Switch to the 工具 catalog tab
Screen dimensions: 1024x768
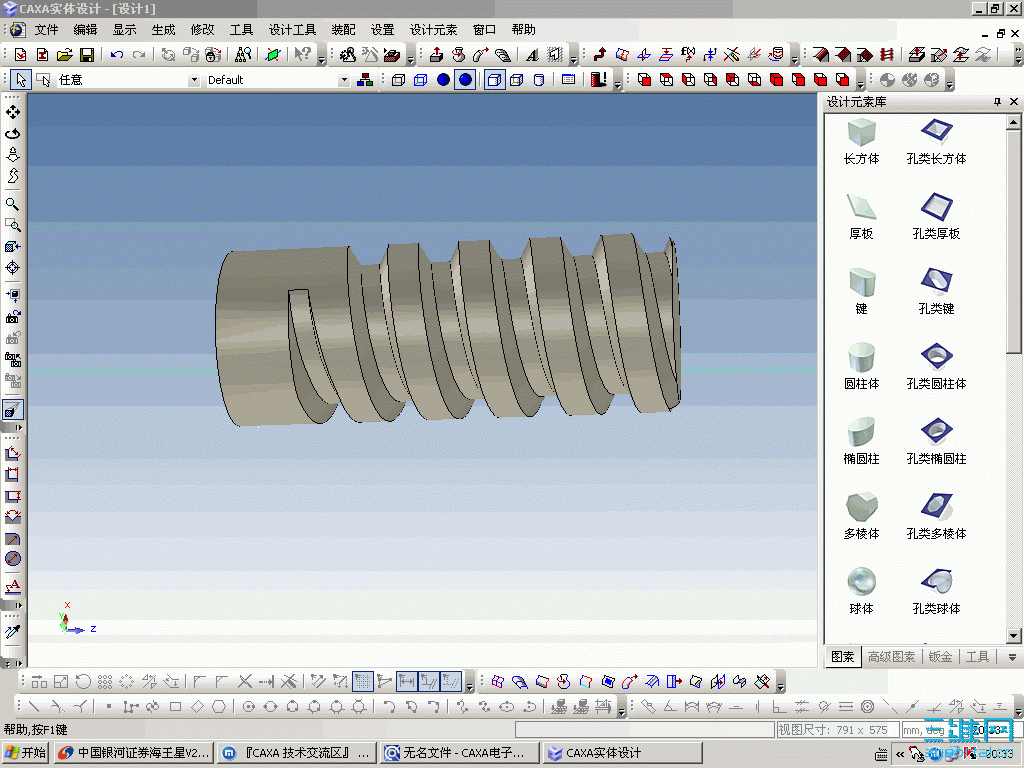click(x=977, y=657)
